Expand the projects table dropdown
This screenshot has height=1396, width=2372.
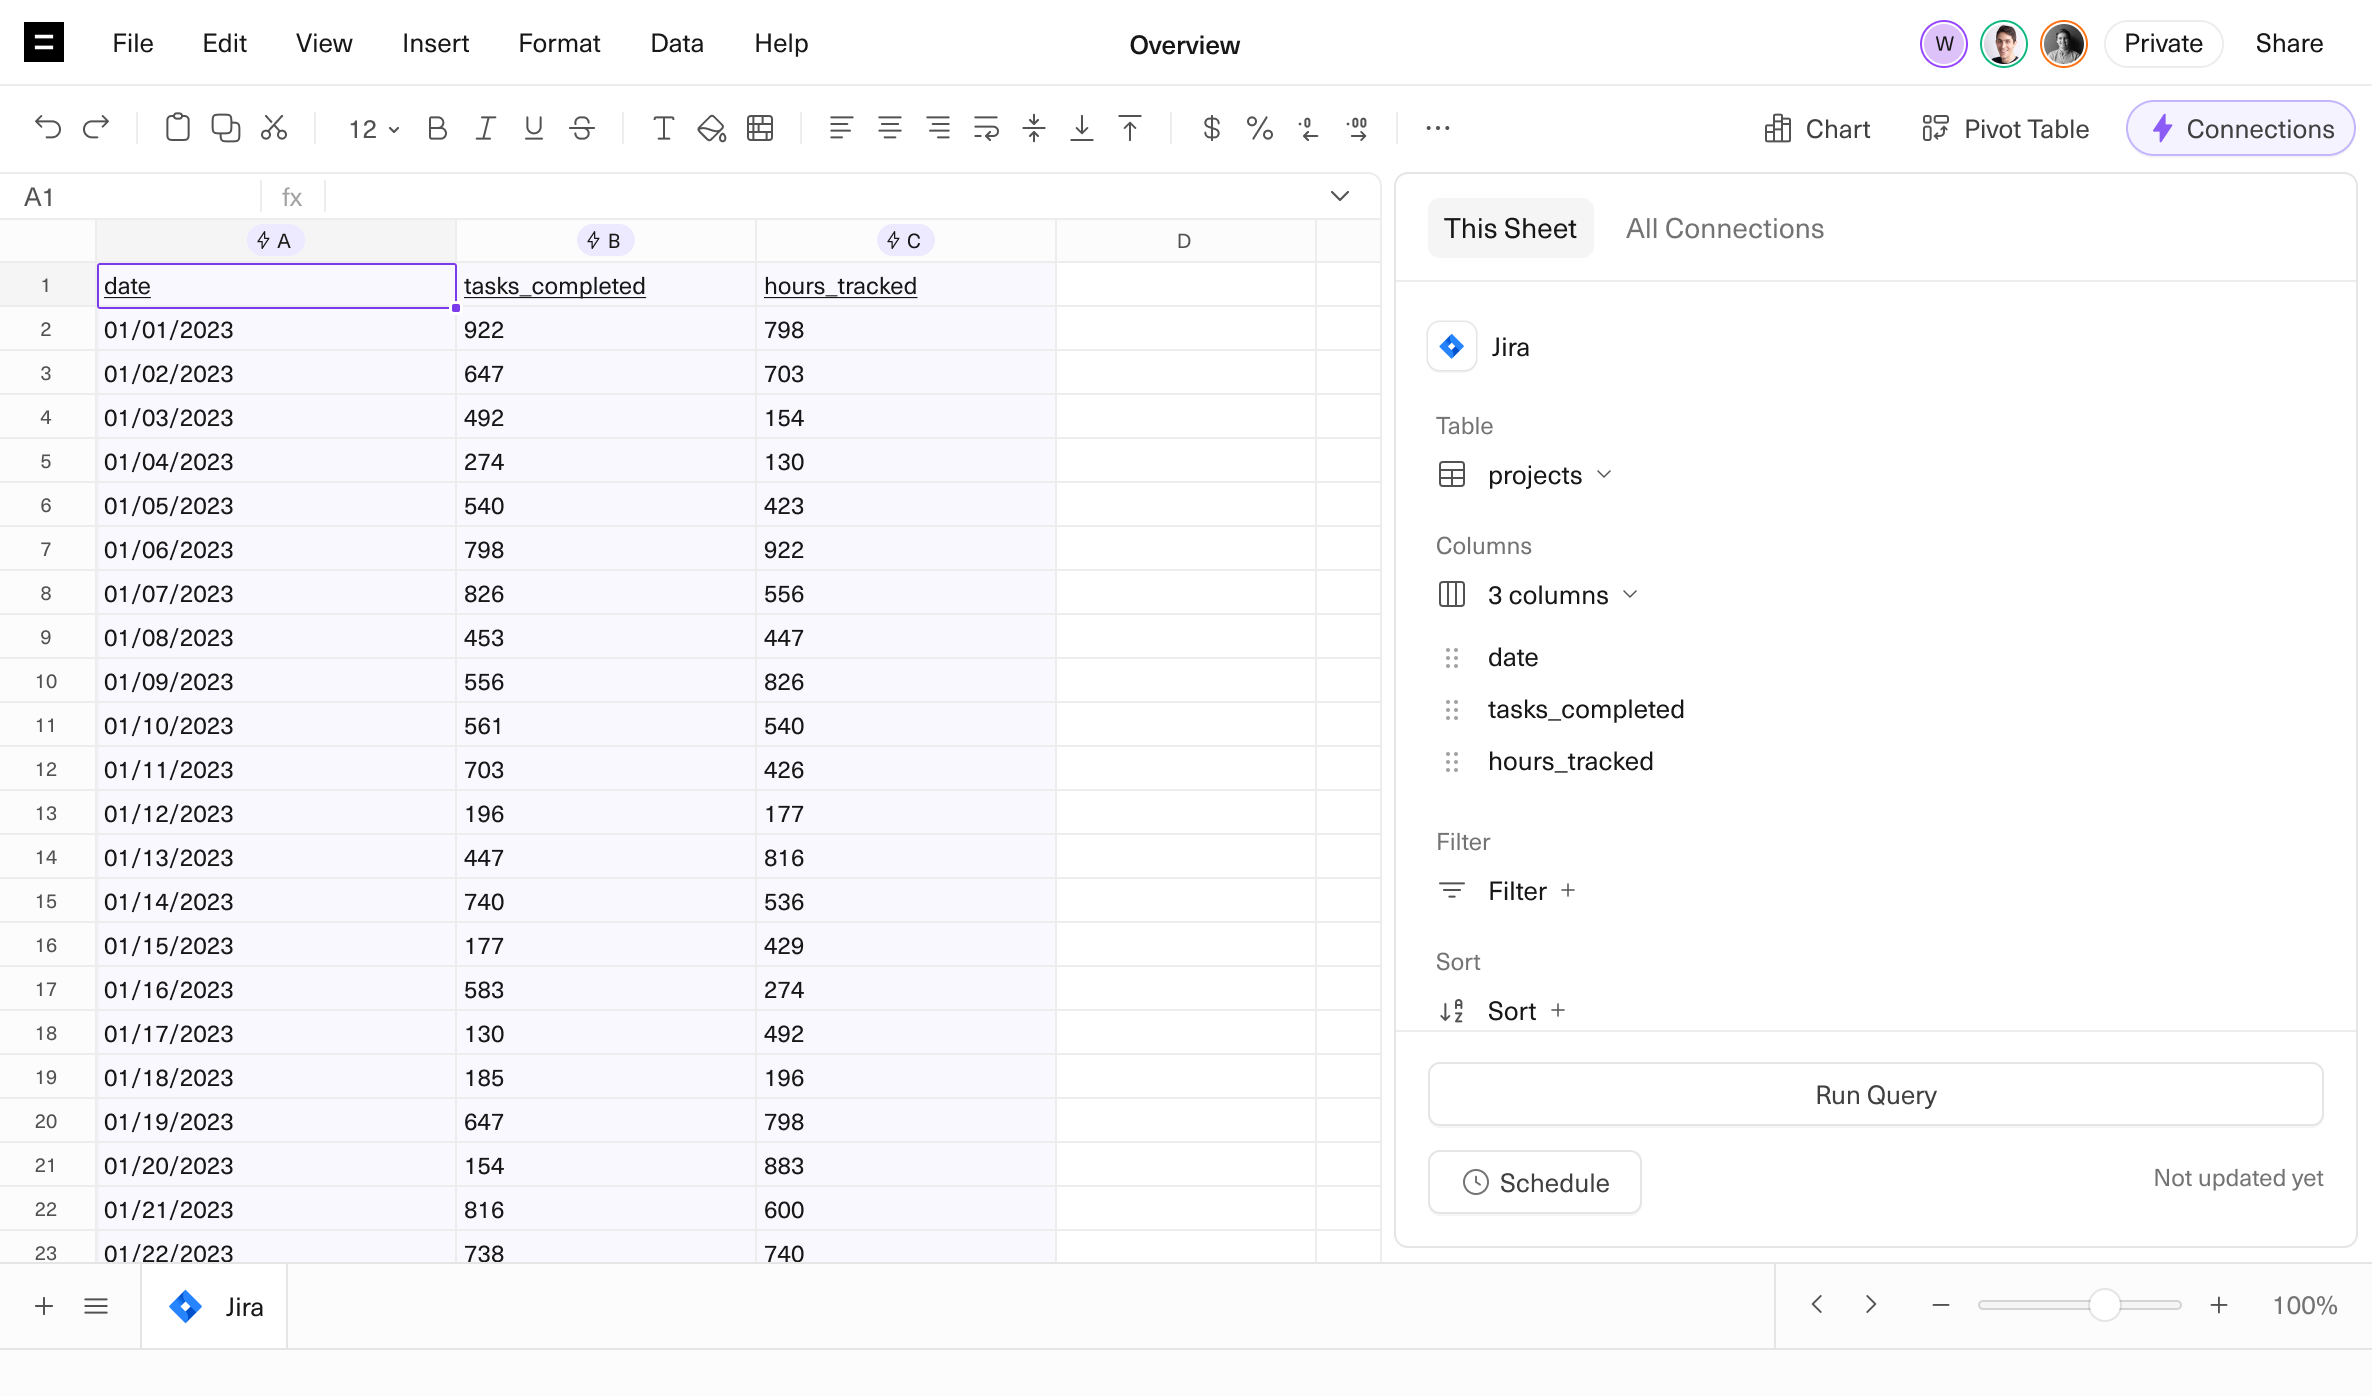pyautogui.click(x=1549, y=475)
